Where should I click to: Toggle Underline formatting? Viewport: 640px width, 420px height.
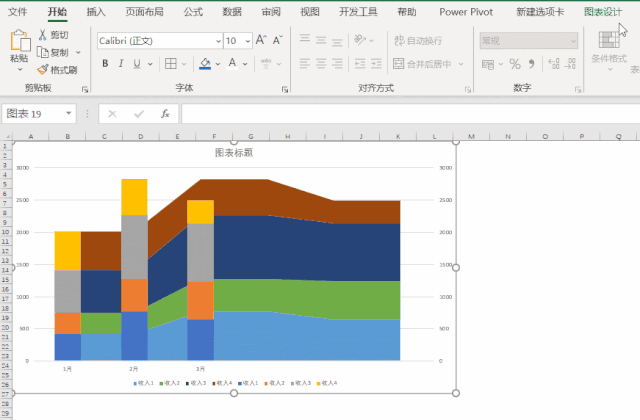click(137, 63)
